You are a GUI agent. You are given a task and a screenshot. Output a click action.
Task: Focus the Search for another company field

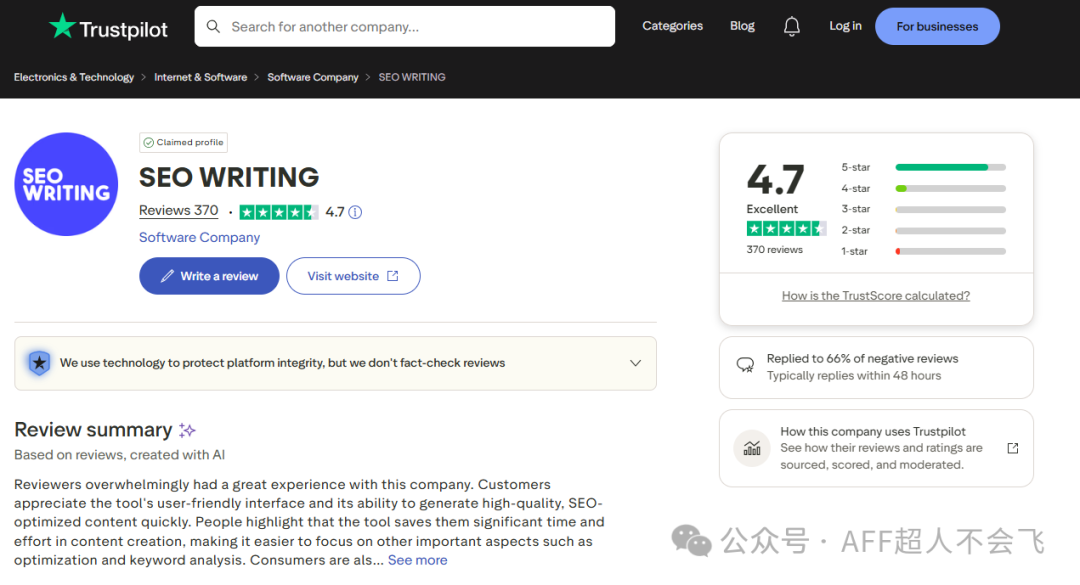pos(404,26)
